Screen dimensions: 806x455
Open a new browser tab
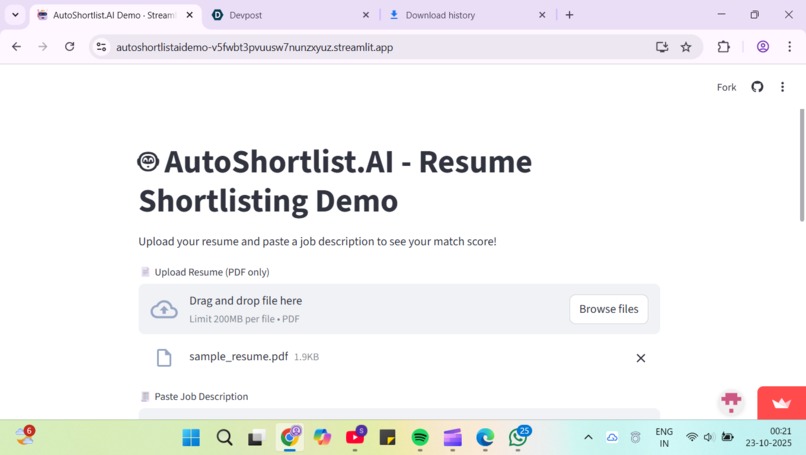tap(570, 15)
